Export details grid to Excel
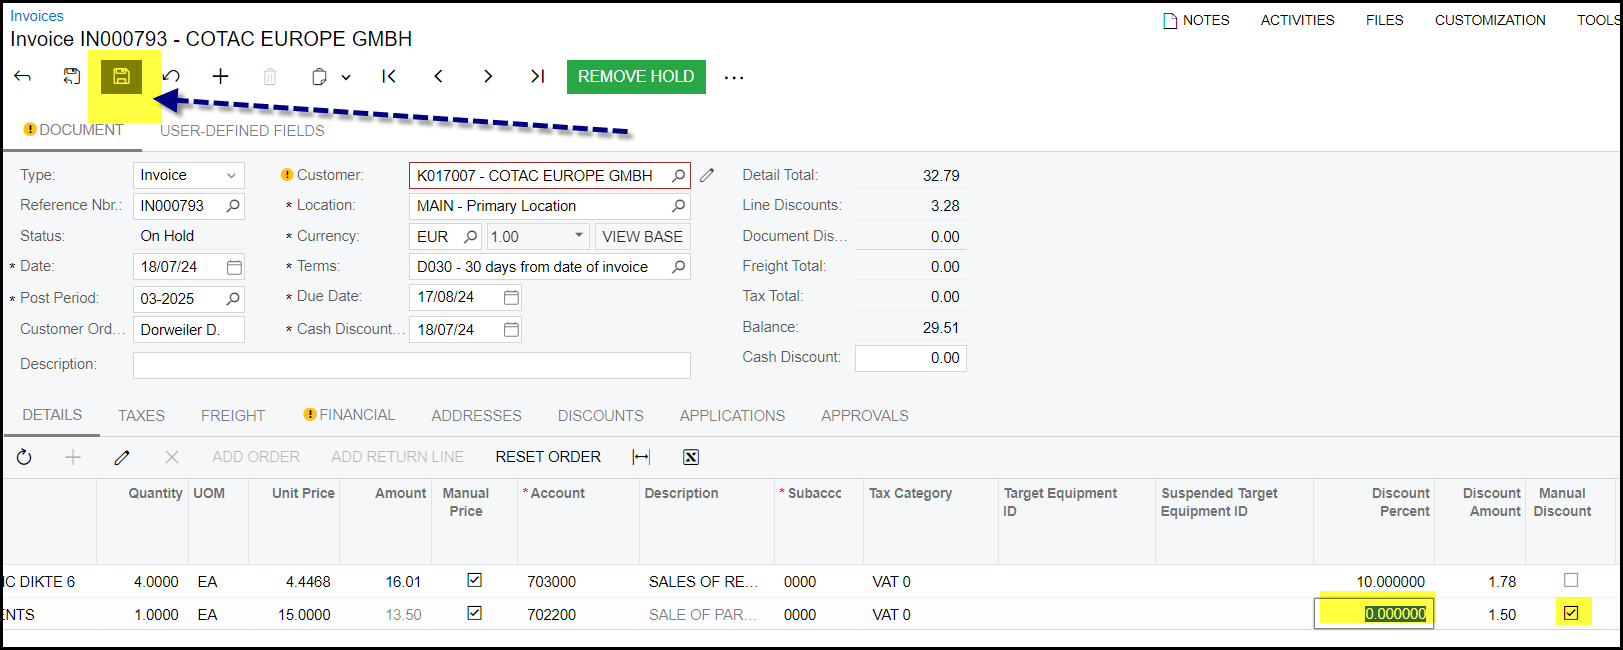The height and width of the screenshot is (650, 1623). pyautogui.click(x=691, y=457)
